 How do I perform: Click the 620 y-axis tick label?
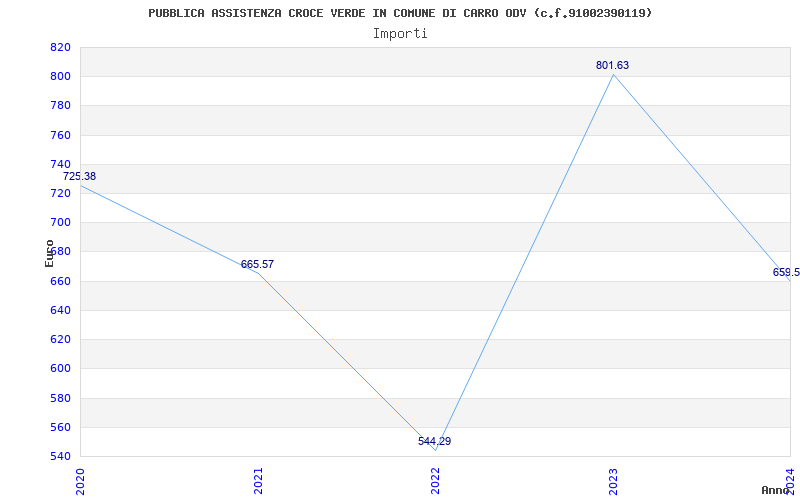coord(60,339)
